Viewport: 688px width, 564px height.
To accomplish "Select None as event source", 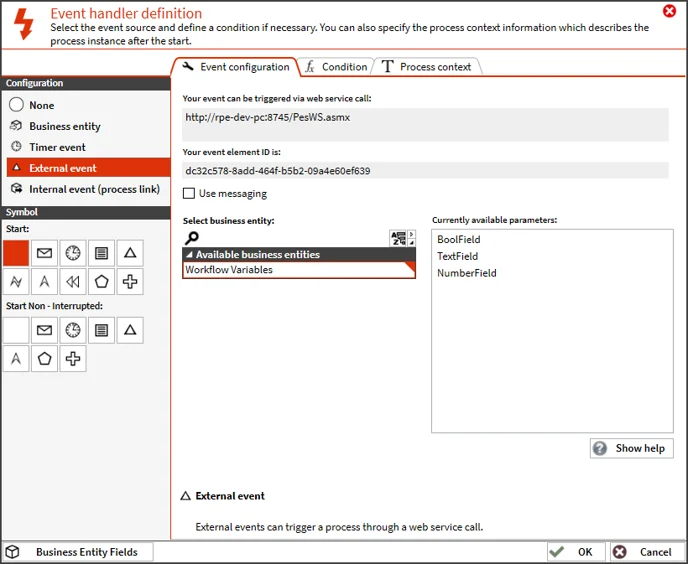I will coord(42,105).
